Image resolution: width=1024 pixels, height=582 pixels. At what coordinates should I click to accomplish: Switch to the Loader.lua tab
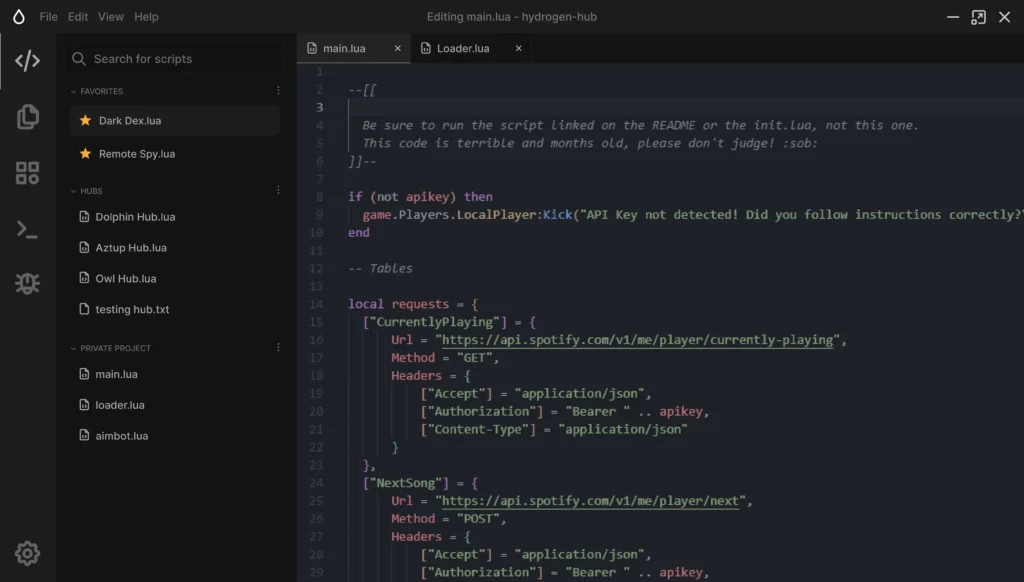tap(462, 48)
